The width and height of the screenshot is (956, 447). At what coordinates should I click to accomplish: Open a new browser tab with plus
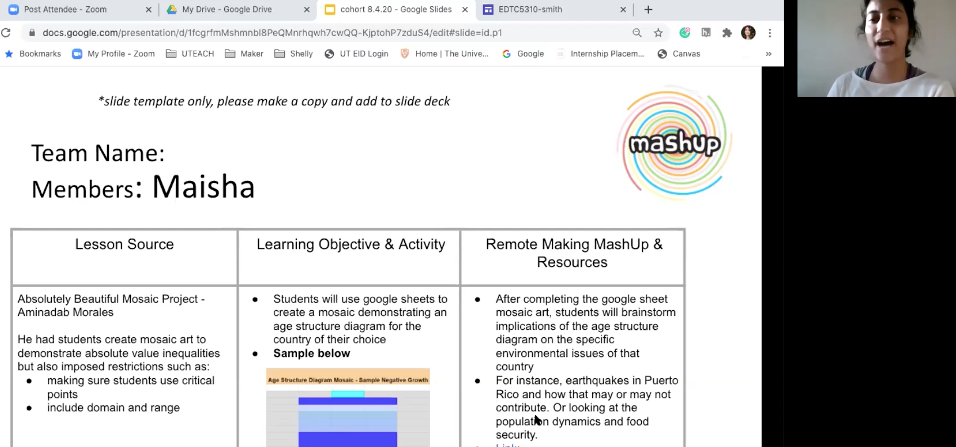point(648,10)
